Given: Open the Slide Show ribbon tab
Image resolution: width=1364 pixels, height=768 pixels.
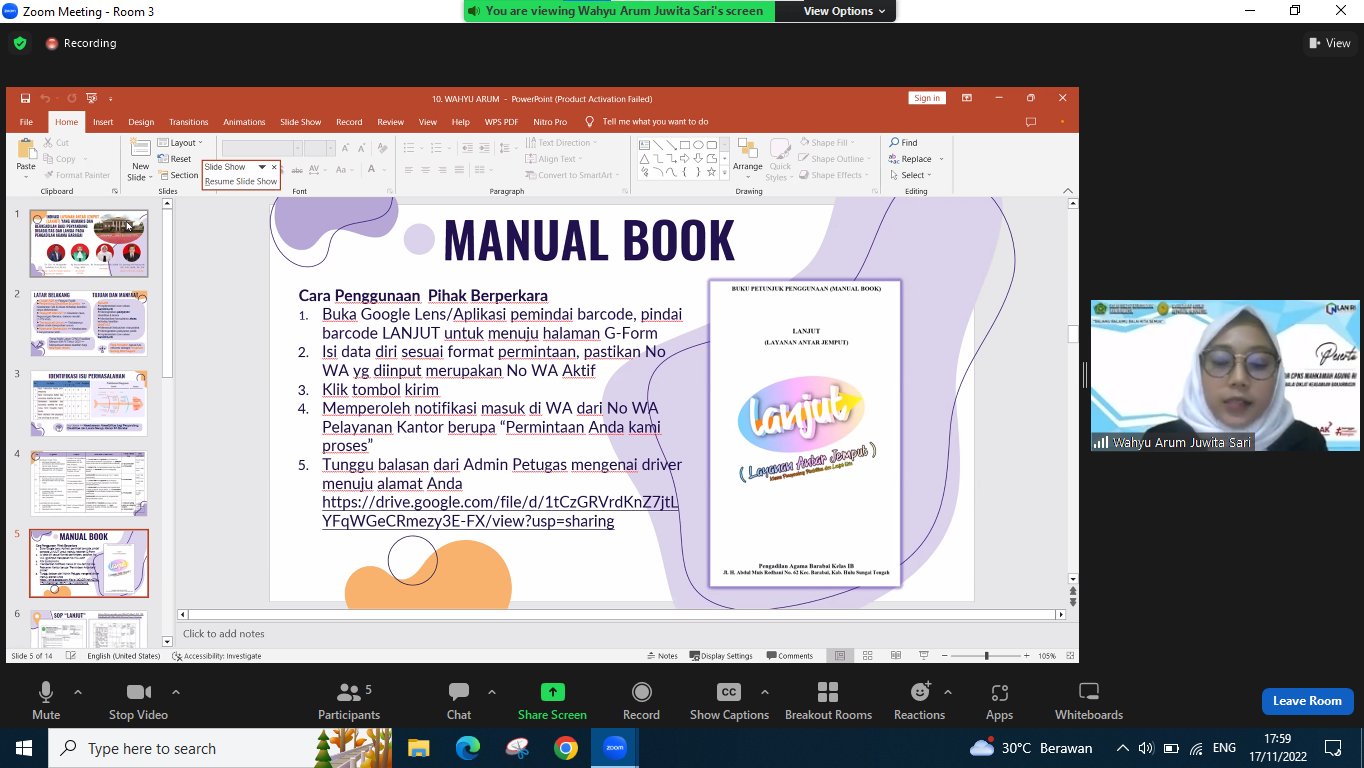Looking at the screenshot, I should (x=300, y=122).
